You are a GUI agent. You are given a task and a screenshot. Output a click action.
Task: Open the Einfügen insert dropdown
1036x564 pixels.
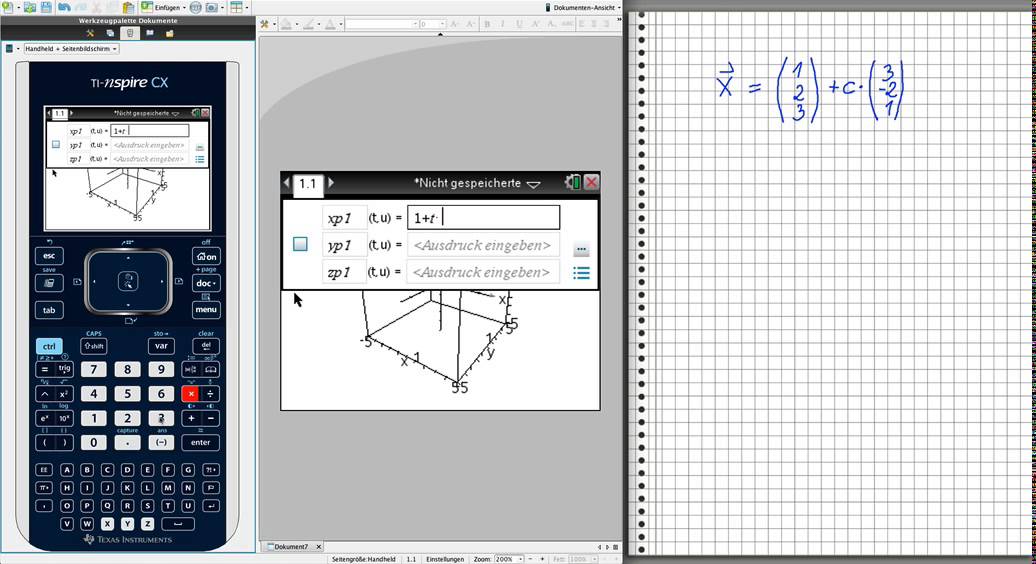tap(163, 7)
